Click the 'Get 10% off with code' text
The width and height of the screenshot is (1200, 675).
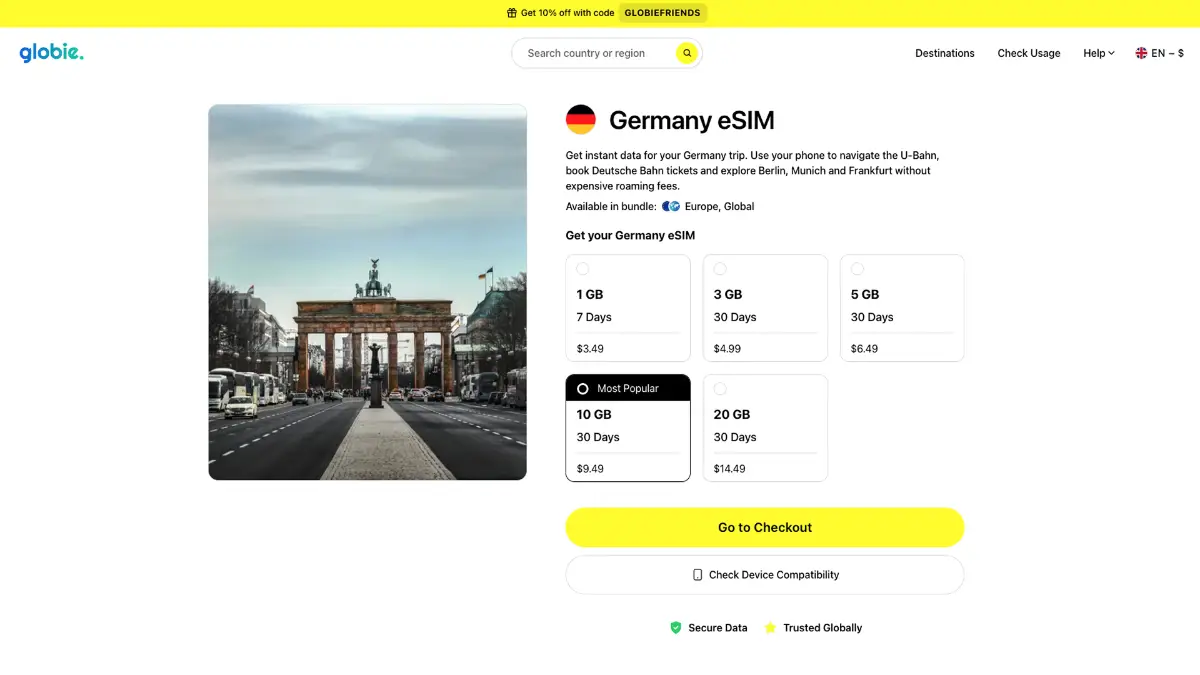click(x=567, y=13)
